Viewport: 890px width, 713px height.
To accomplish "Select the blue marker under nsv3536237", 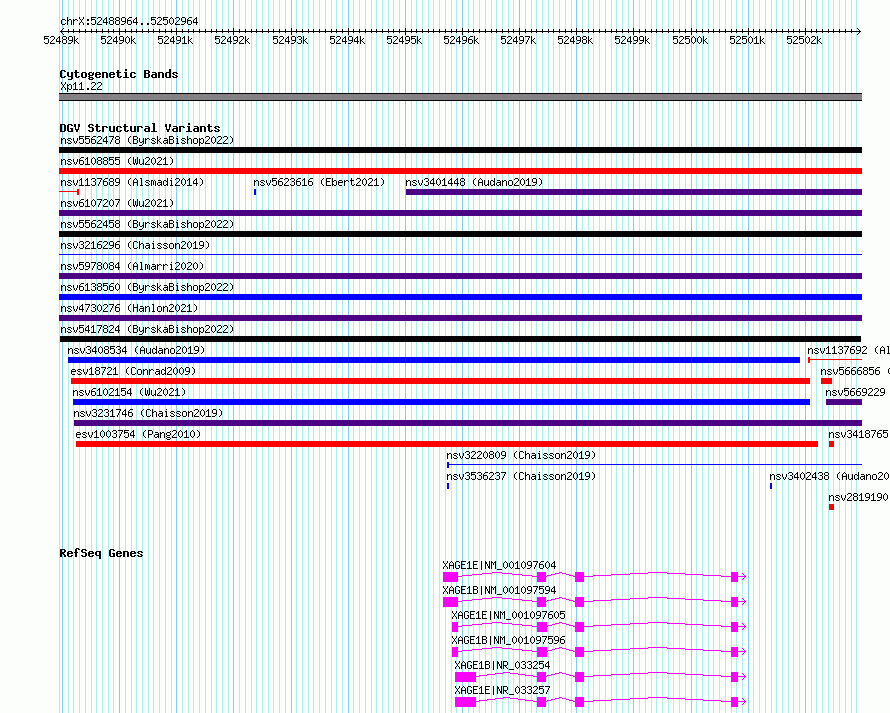I will pos(448,486).
